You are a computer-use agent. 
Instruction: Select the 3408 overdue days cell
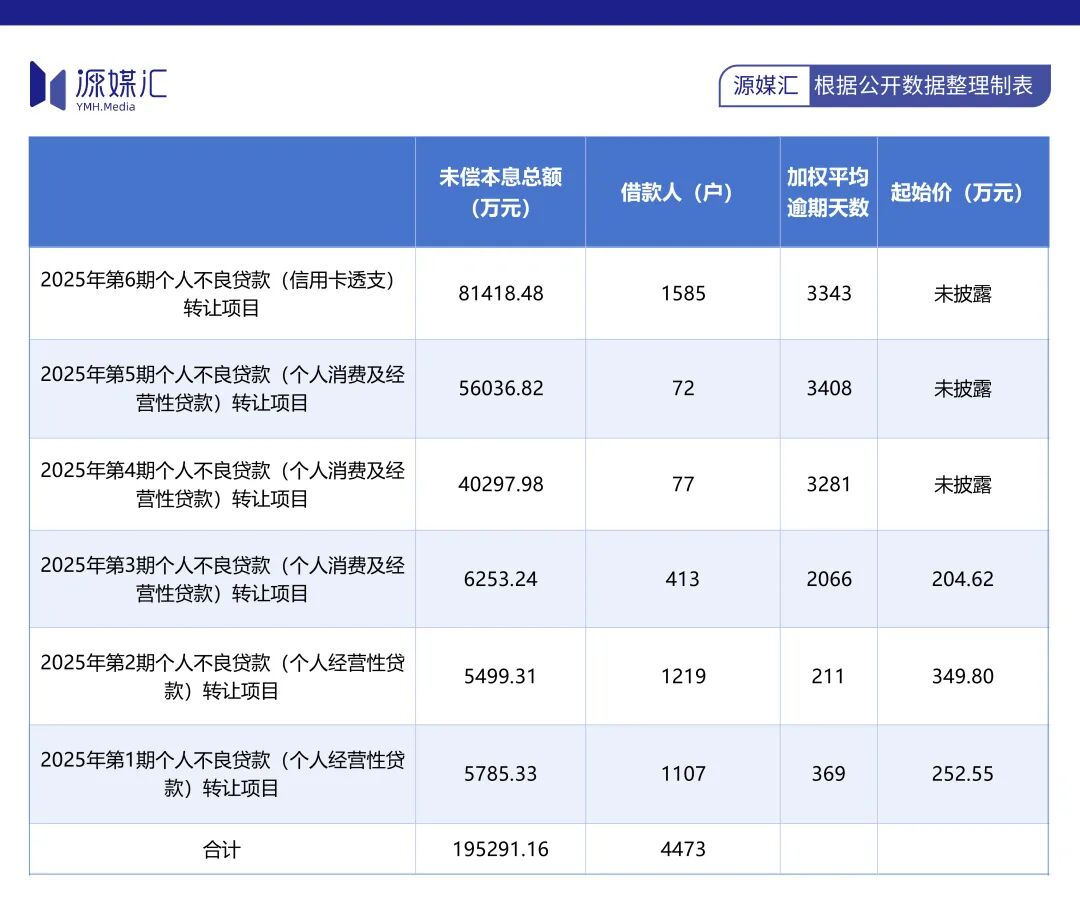[829, 388]
